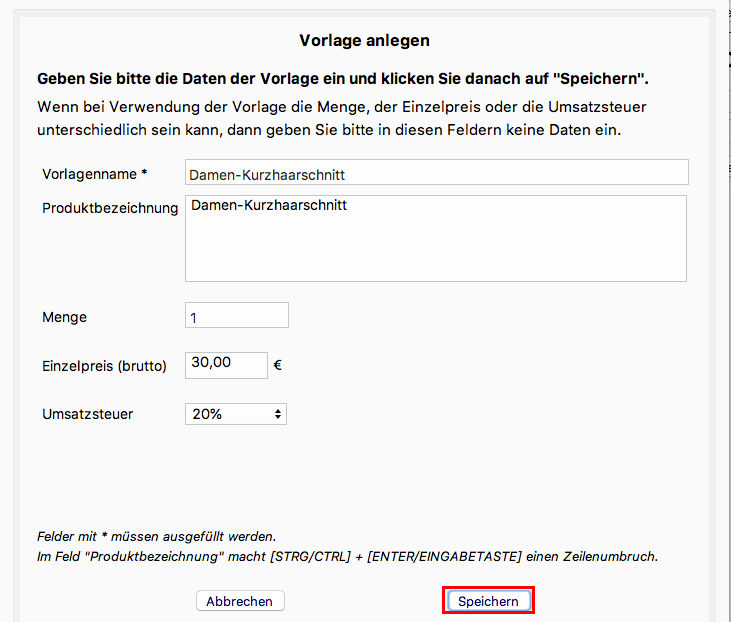Click the Speichern button

coord(488,601)
